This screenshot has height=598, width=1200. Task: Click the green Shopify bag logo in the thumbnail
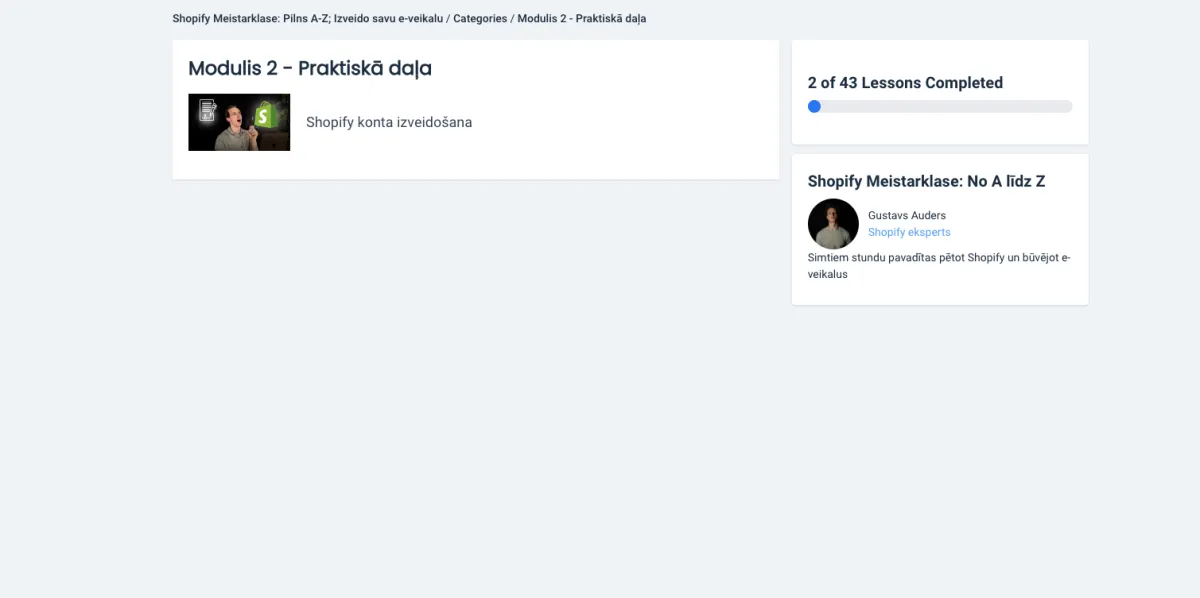[x=265, y=113]
